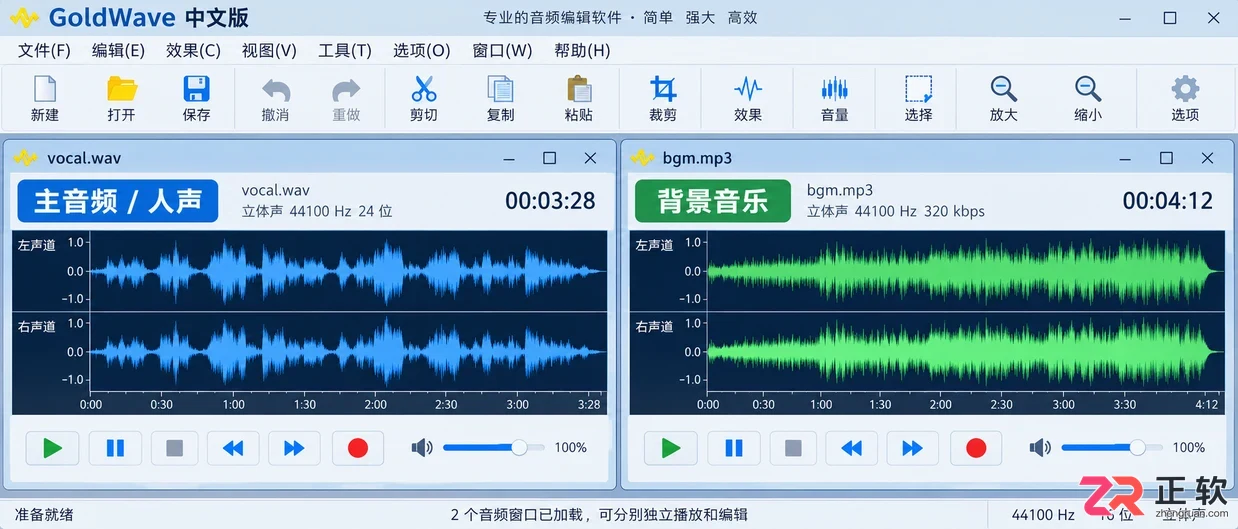Copy with the 复制 toolbar icon
Viewport: 1238px width, 529px height.
(x=500, y=89)
